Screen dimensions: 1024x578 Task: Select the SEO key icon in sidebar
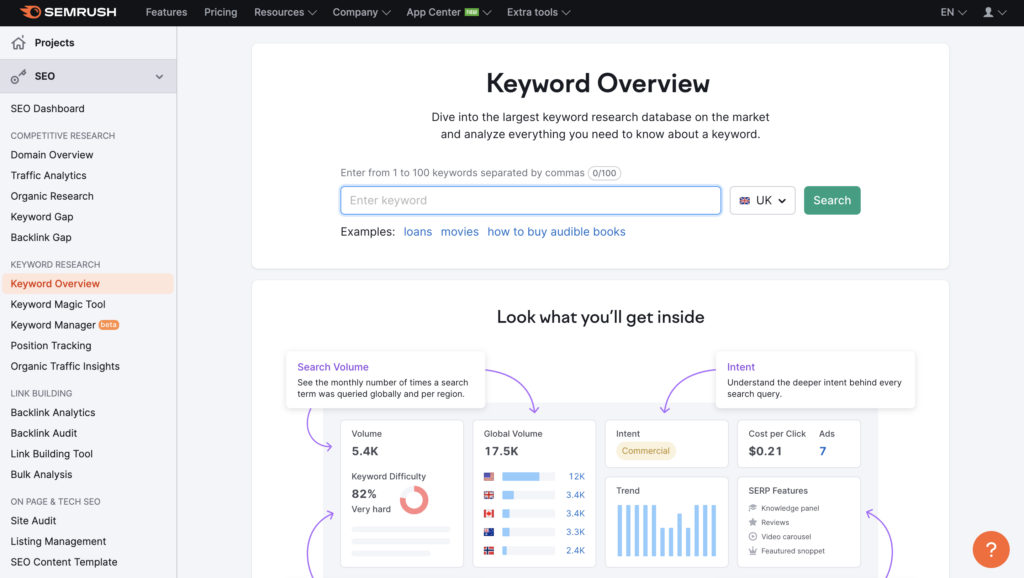click(x=16, y=76)
